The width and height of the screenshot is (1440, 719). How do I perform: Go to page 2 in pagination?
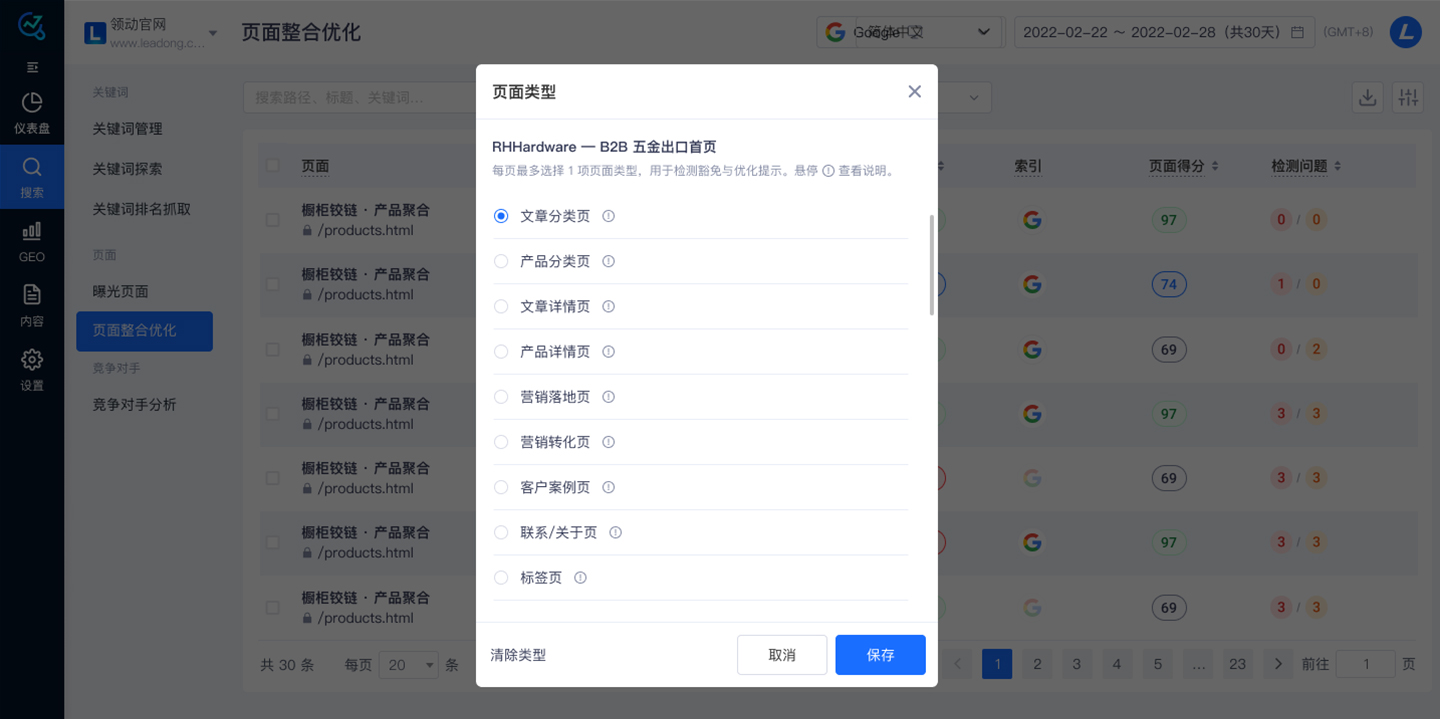1037,664
